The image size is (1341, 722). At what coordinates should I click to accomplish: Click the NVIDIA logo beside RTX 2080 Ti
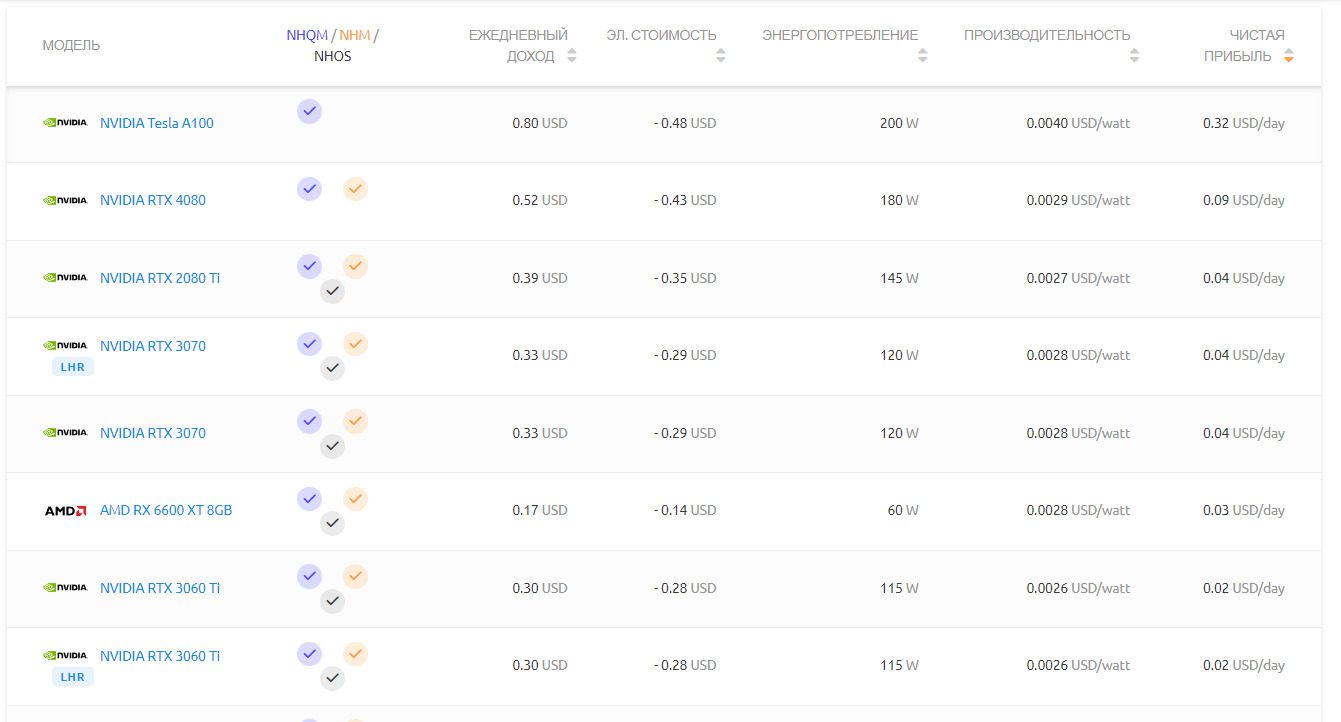coord(65,278)
